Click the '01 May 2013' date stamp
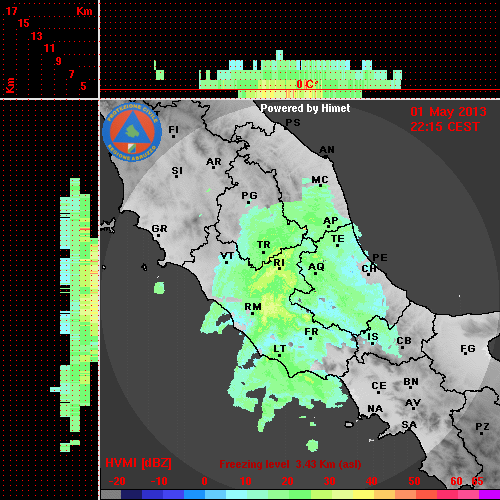 [448, 112]
